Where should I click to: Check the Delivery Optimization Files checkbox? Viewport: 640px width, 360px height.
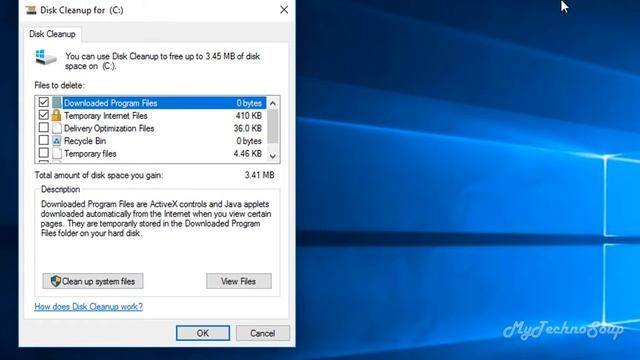coord(44,128)
